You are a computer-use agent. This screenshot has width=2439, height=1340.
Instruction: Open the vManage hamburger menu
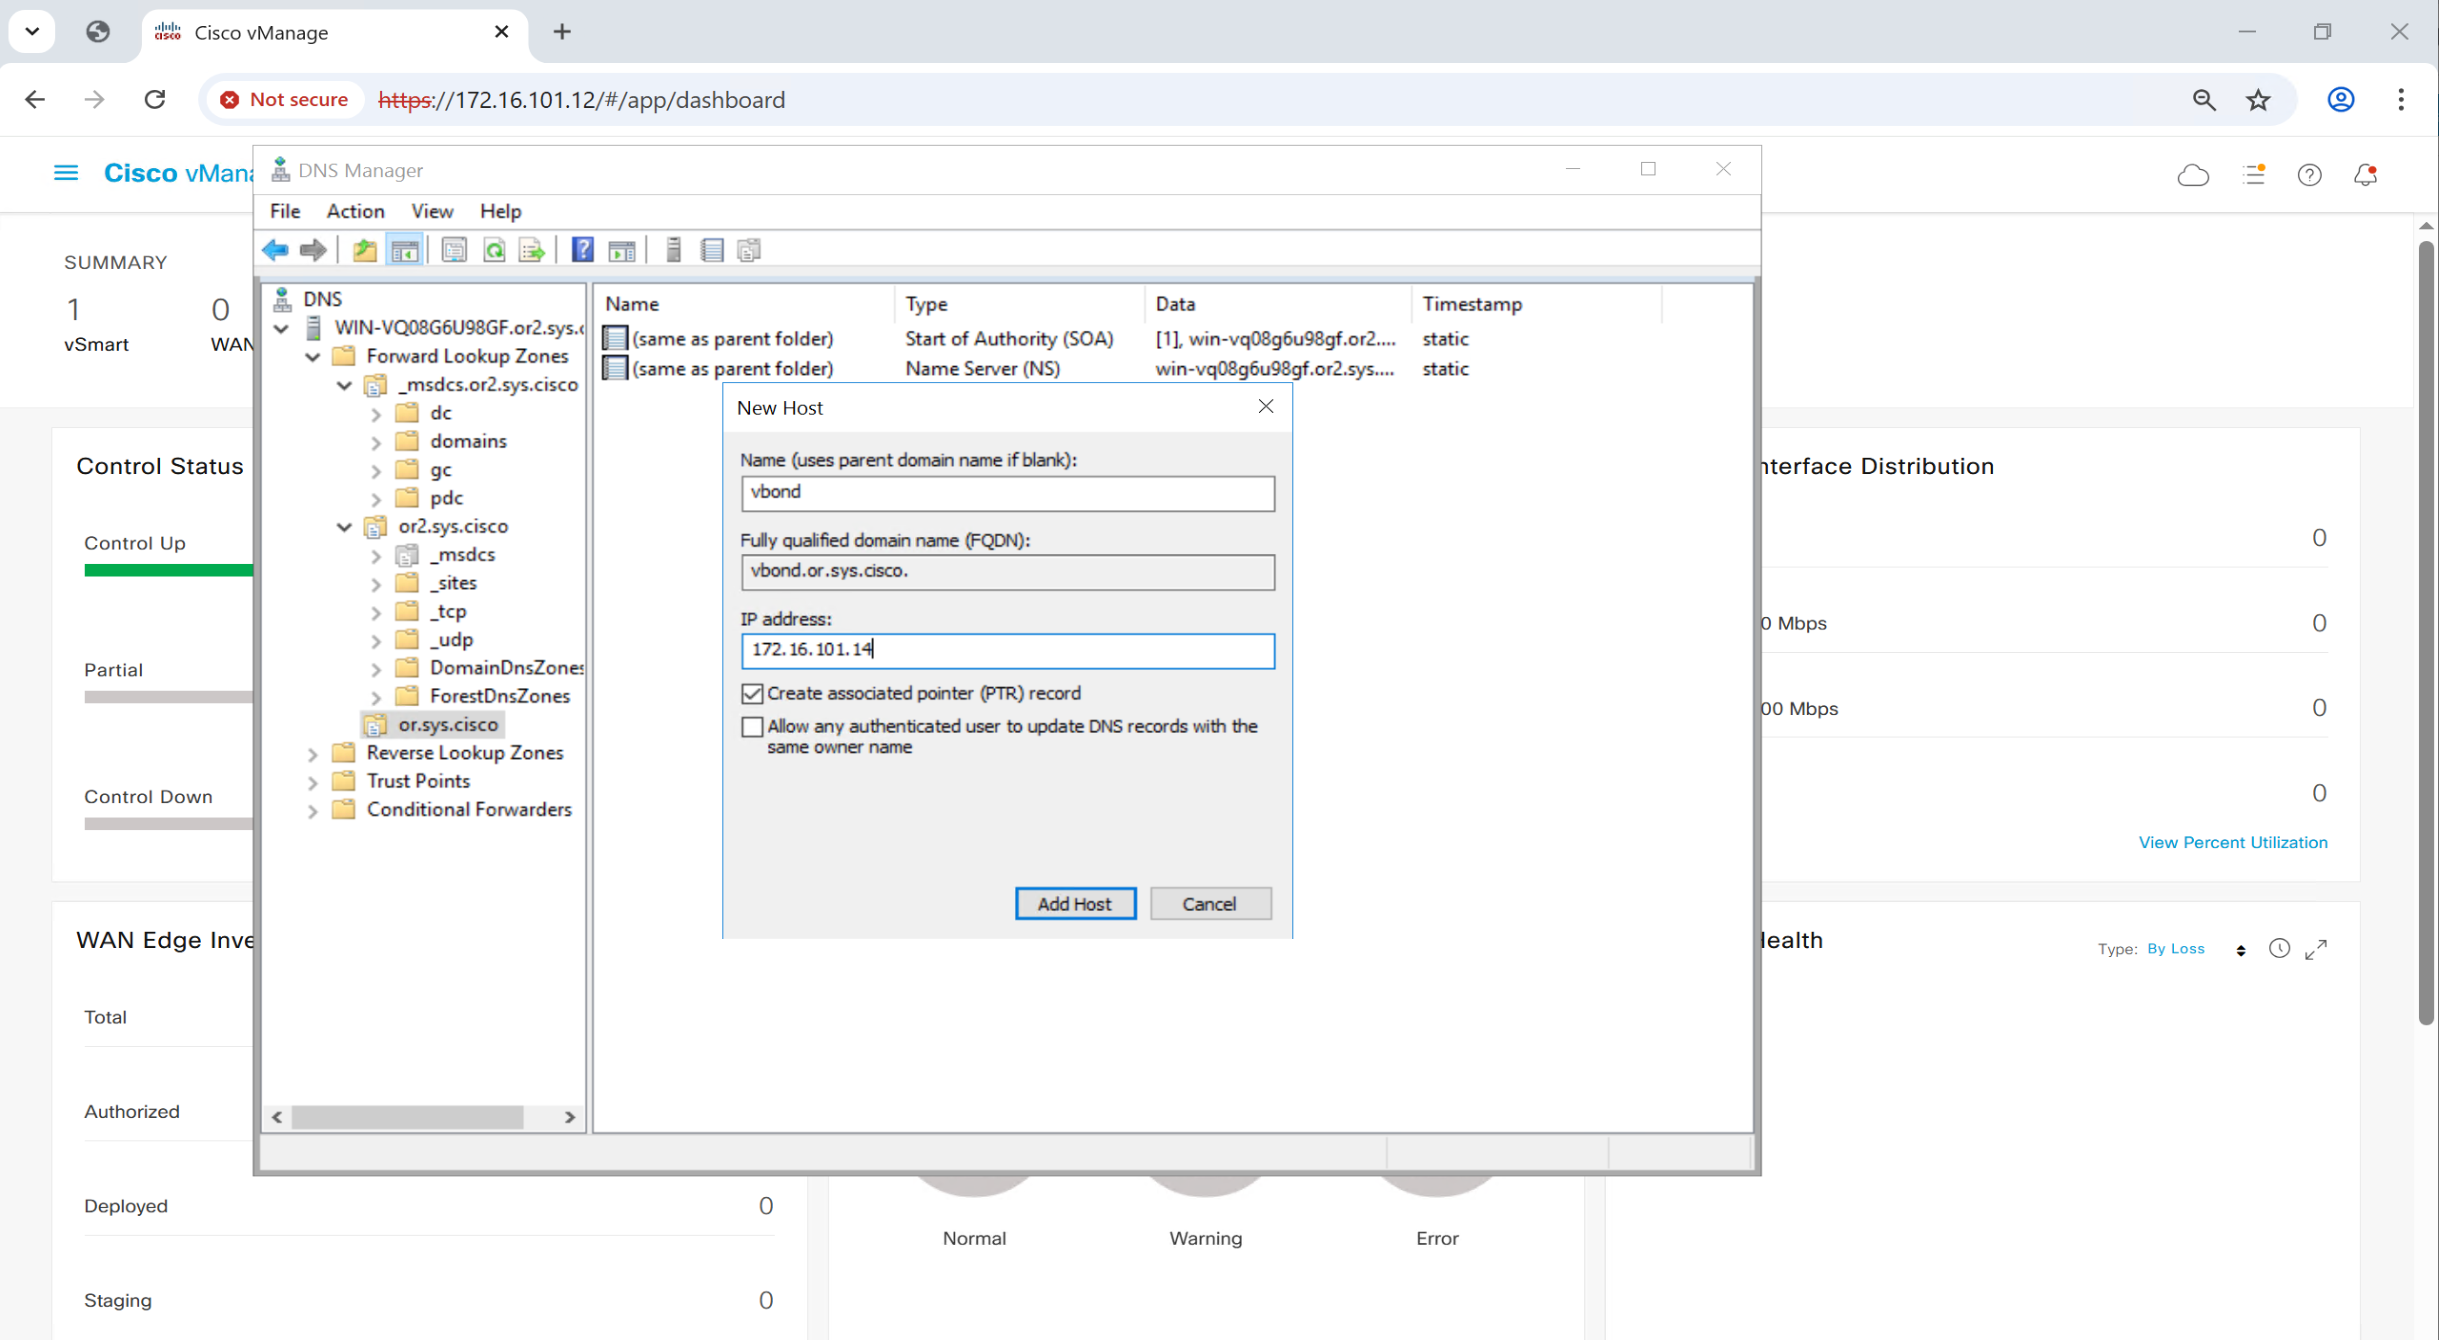coord(66,173)
